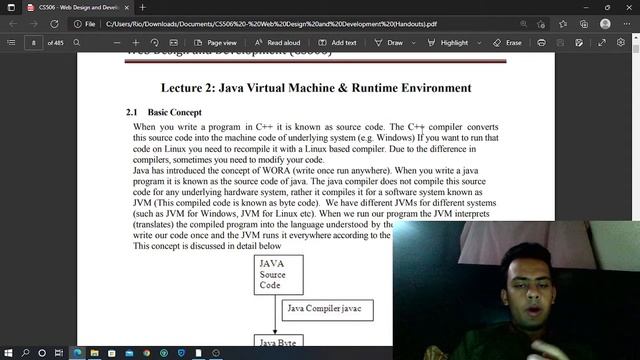This screenshot has width=640, height=360.
Task: Select the page number field
Action: (33, 42)
